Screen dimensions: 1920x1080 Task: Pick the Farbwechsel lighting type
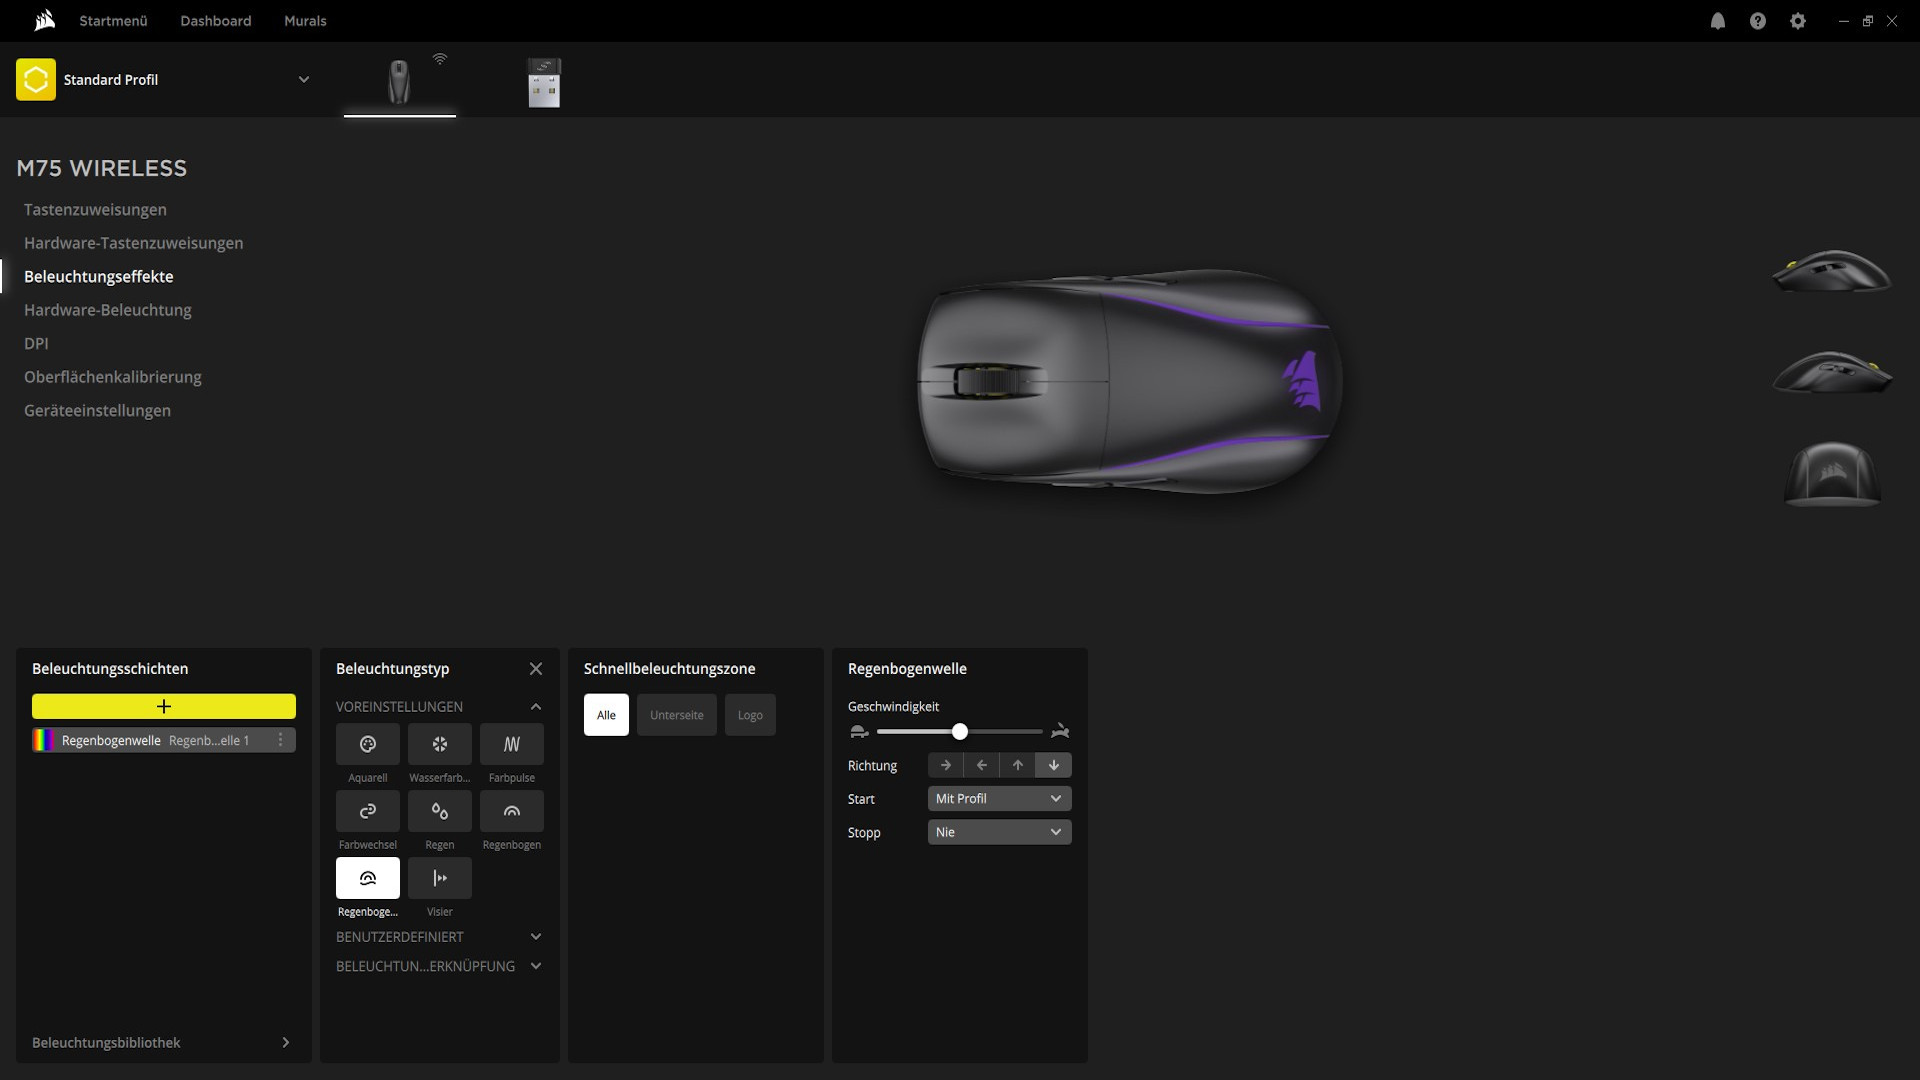[367, 811]
